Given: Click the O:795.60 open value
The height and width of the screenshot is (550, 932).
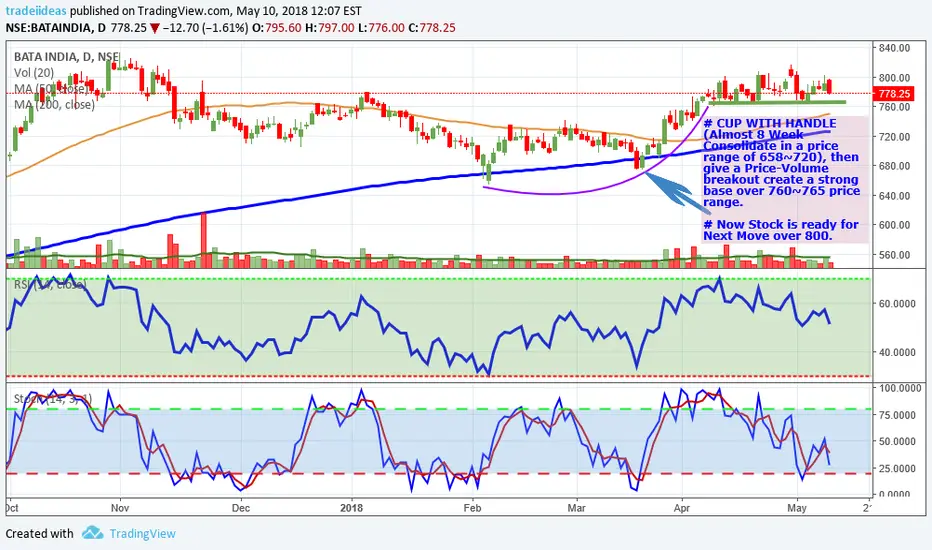Looking at the screenshot, I should coord(277,27).
